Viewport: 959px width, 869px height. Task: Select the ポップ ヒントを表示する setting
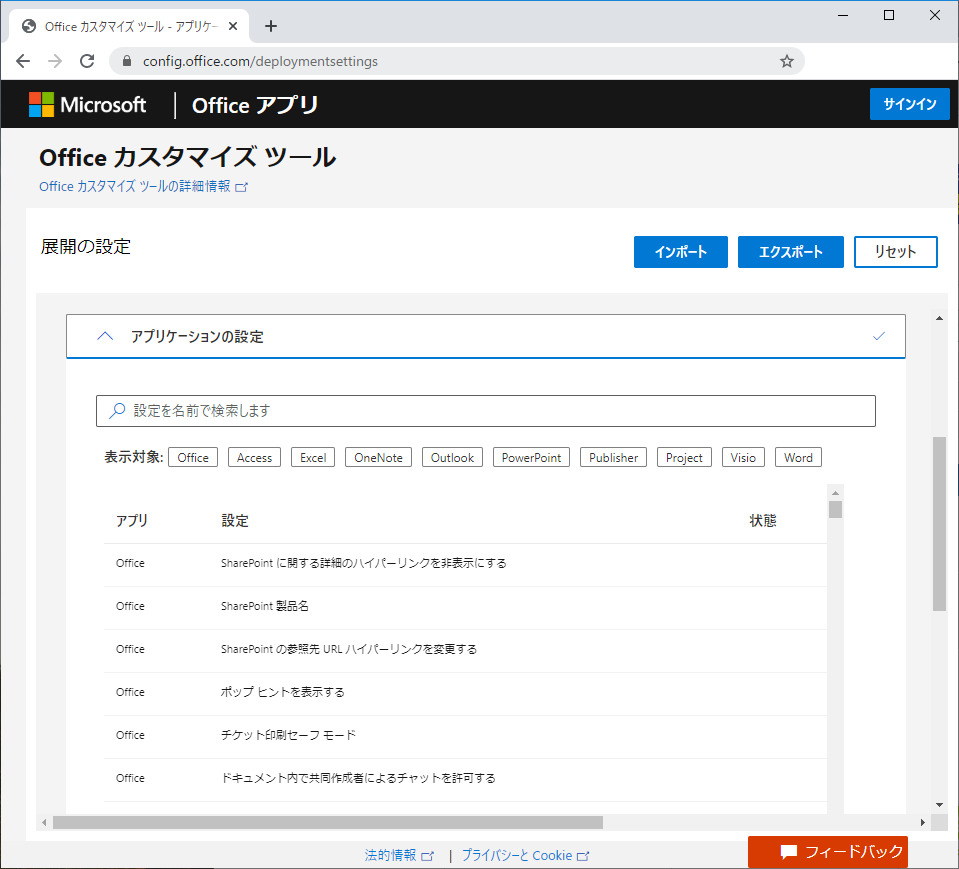(x=465, y=694)
